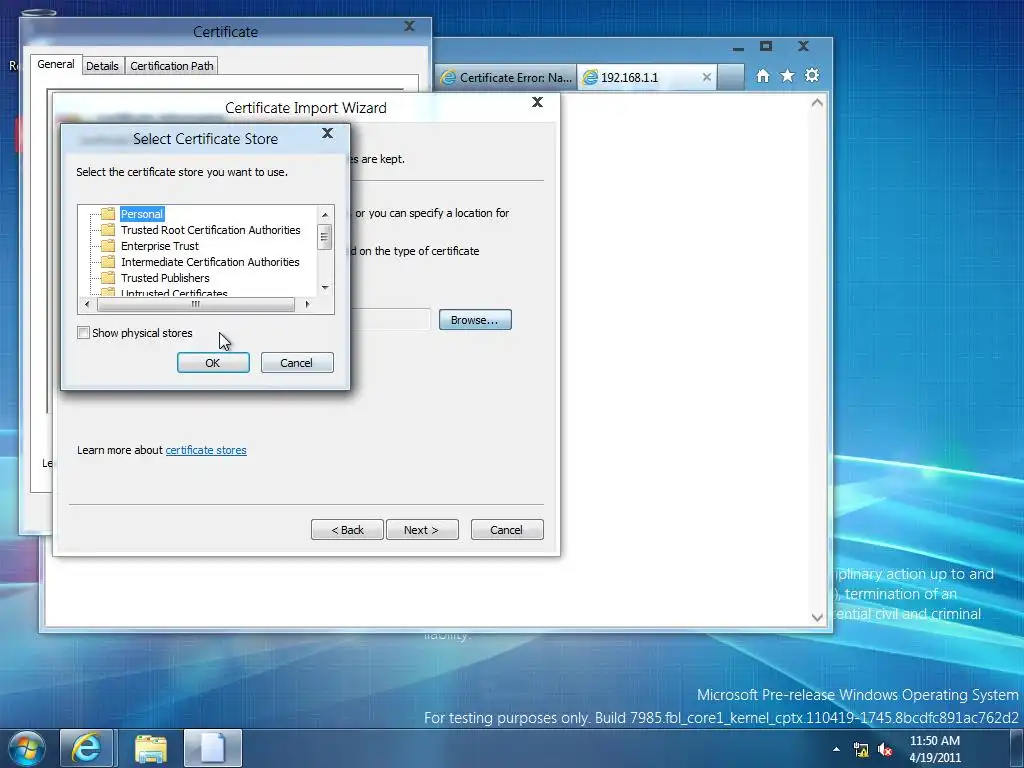Click Internet Explorer Home icon
The width and height of the screenshot is (1024, 768).
tap(763, 76)
